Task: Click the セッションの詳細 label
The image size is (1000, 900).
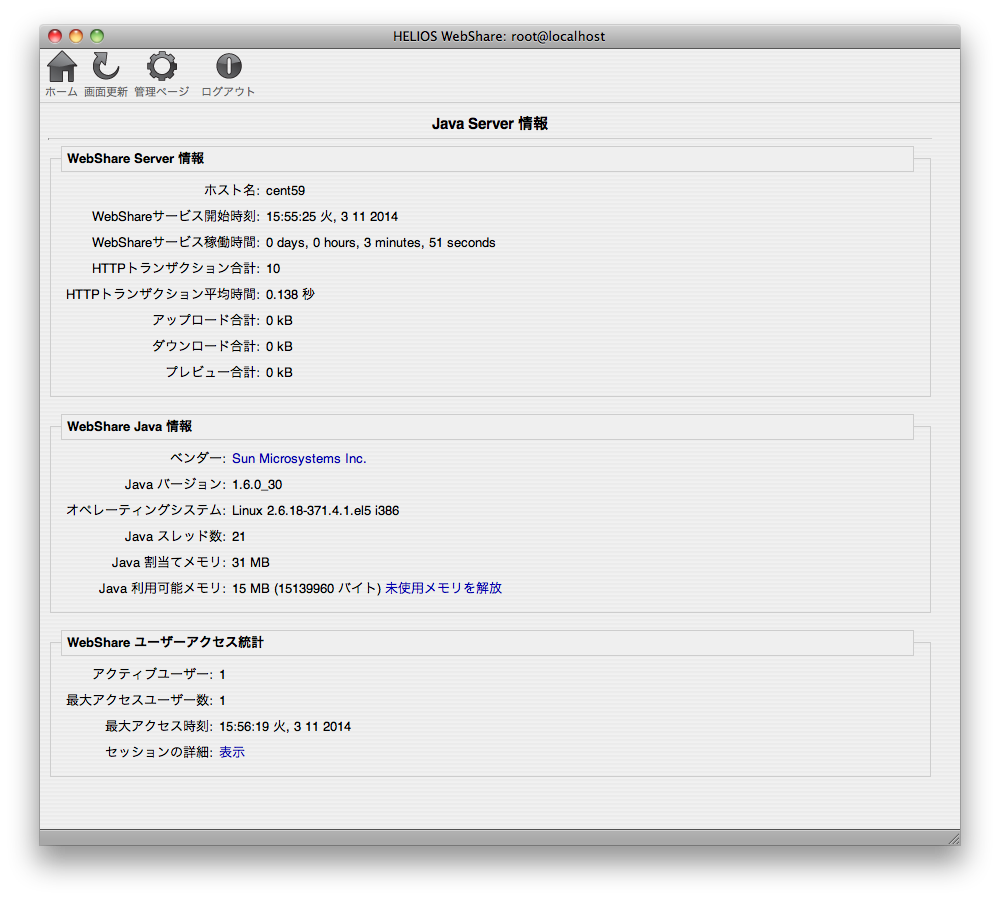Action: click(x=159, y=753)
